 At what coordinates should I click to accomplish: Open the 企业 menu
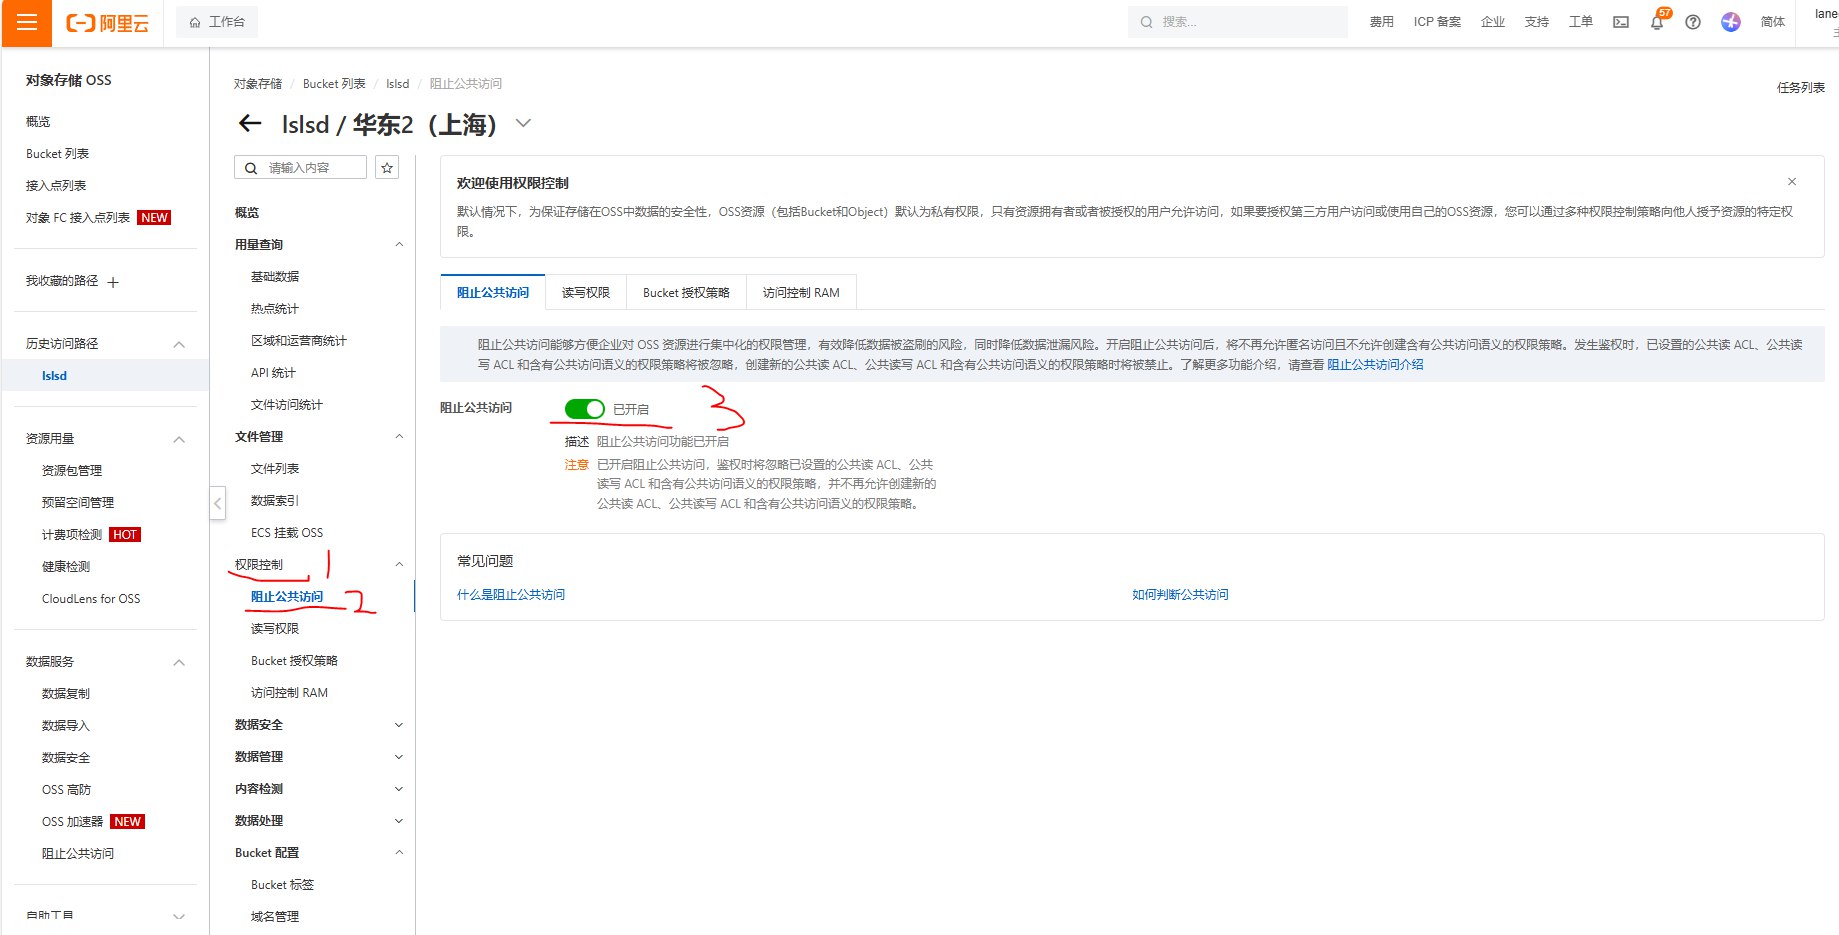point(1493,22)
